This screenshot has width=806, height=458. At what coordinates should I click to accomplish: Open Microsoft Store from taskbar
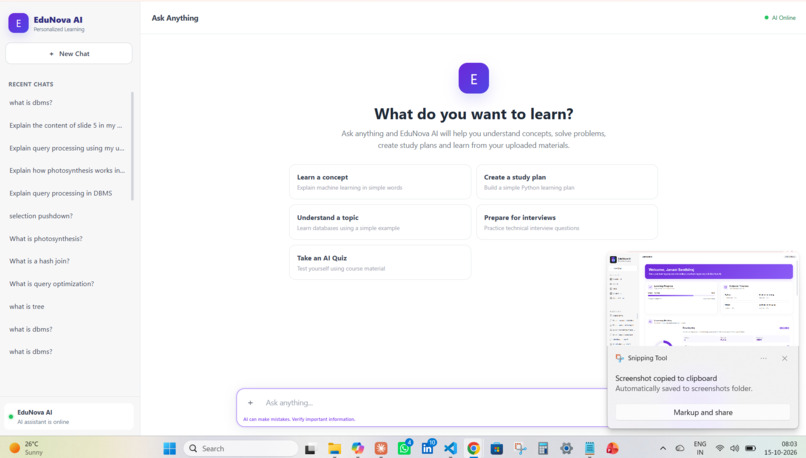(497, 448)
